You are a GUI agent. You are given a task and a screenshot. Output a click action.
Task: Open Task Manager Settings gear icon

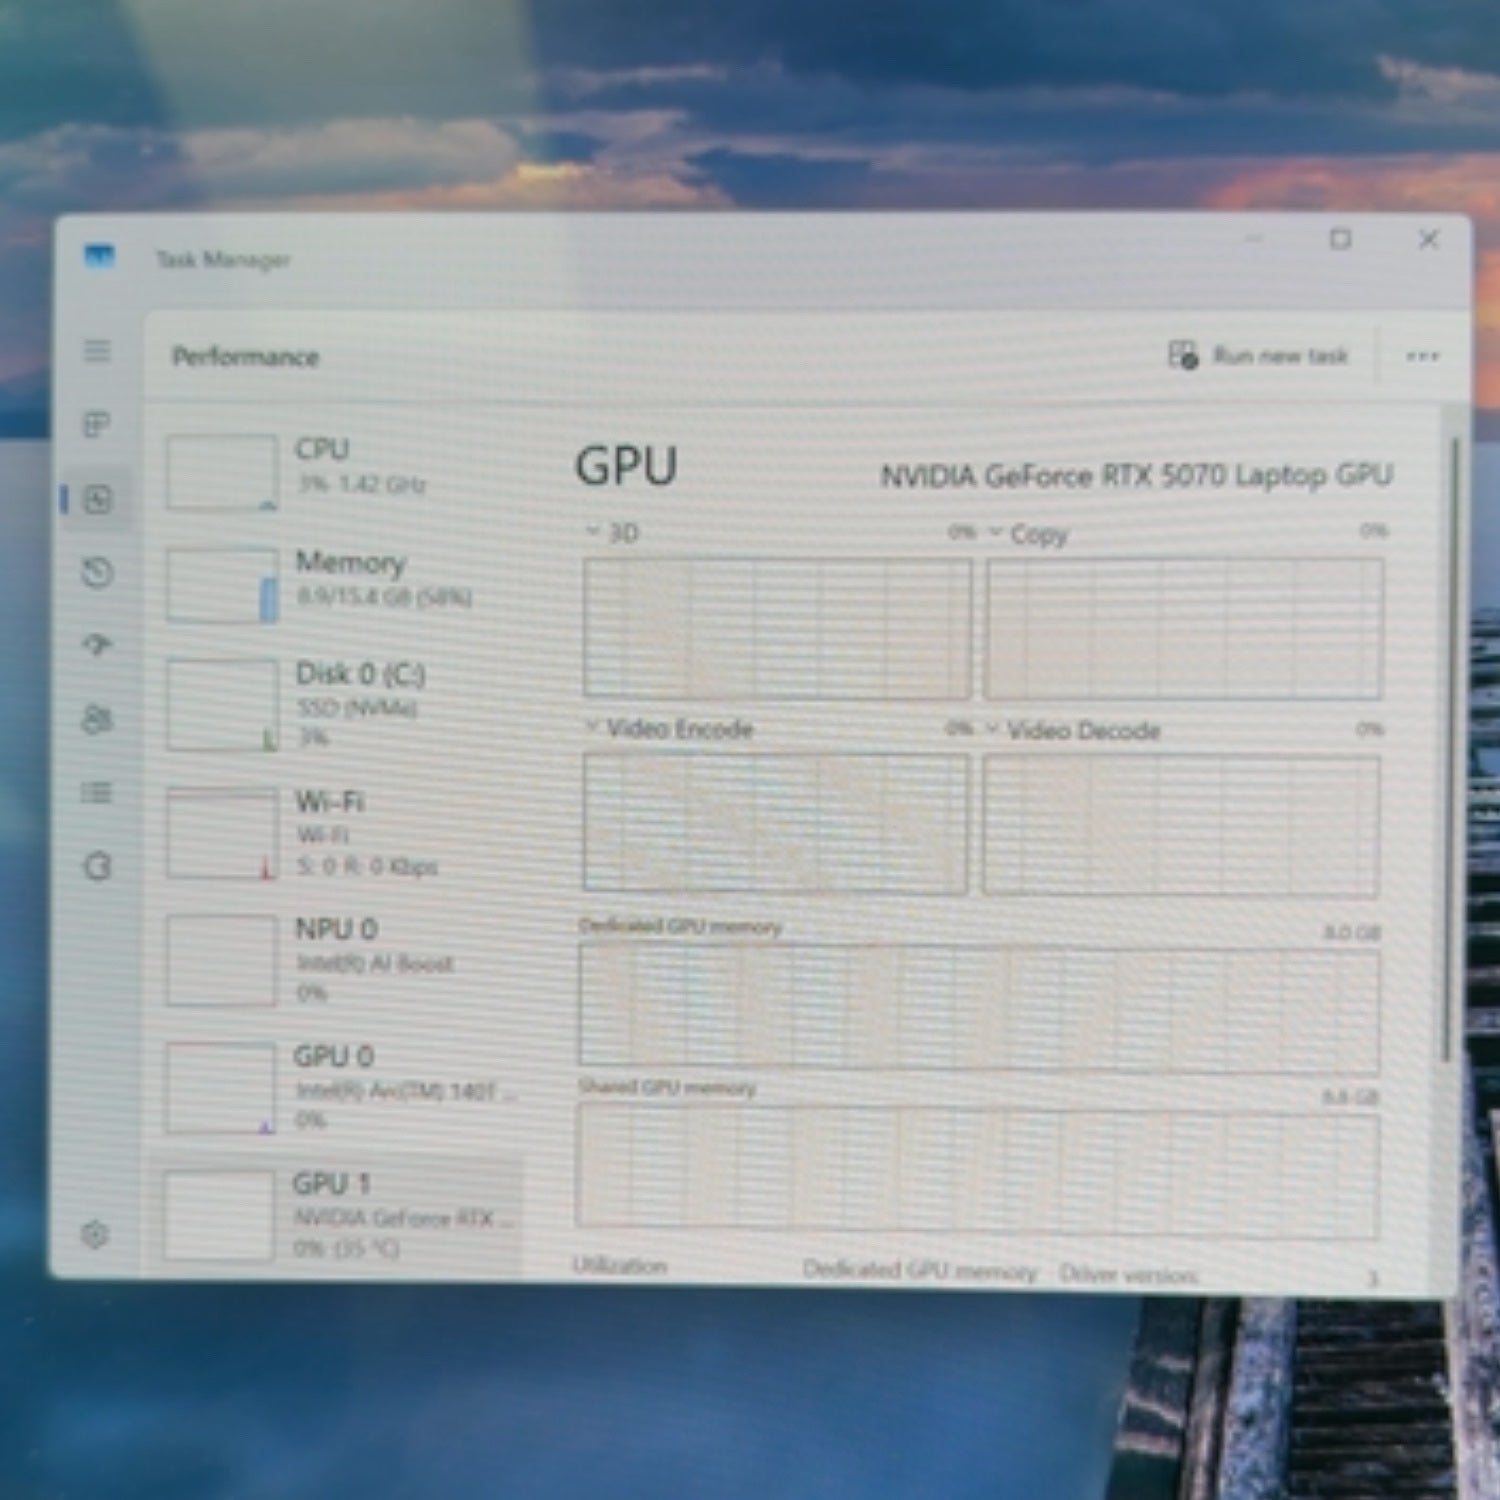[95, 1235]
